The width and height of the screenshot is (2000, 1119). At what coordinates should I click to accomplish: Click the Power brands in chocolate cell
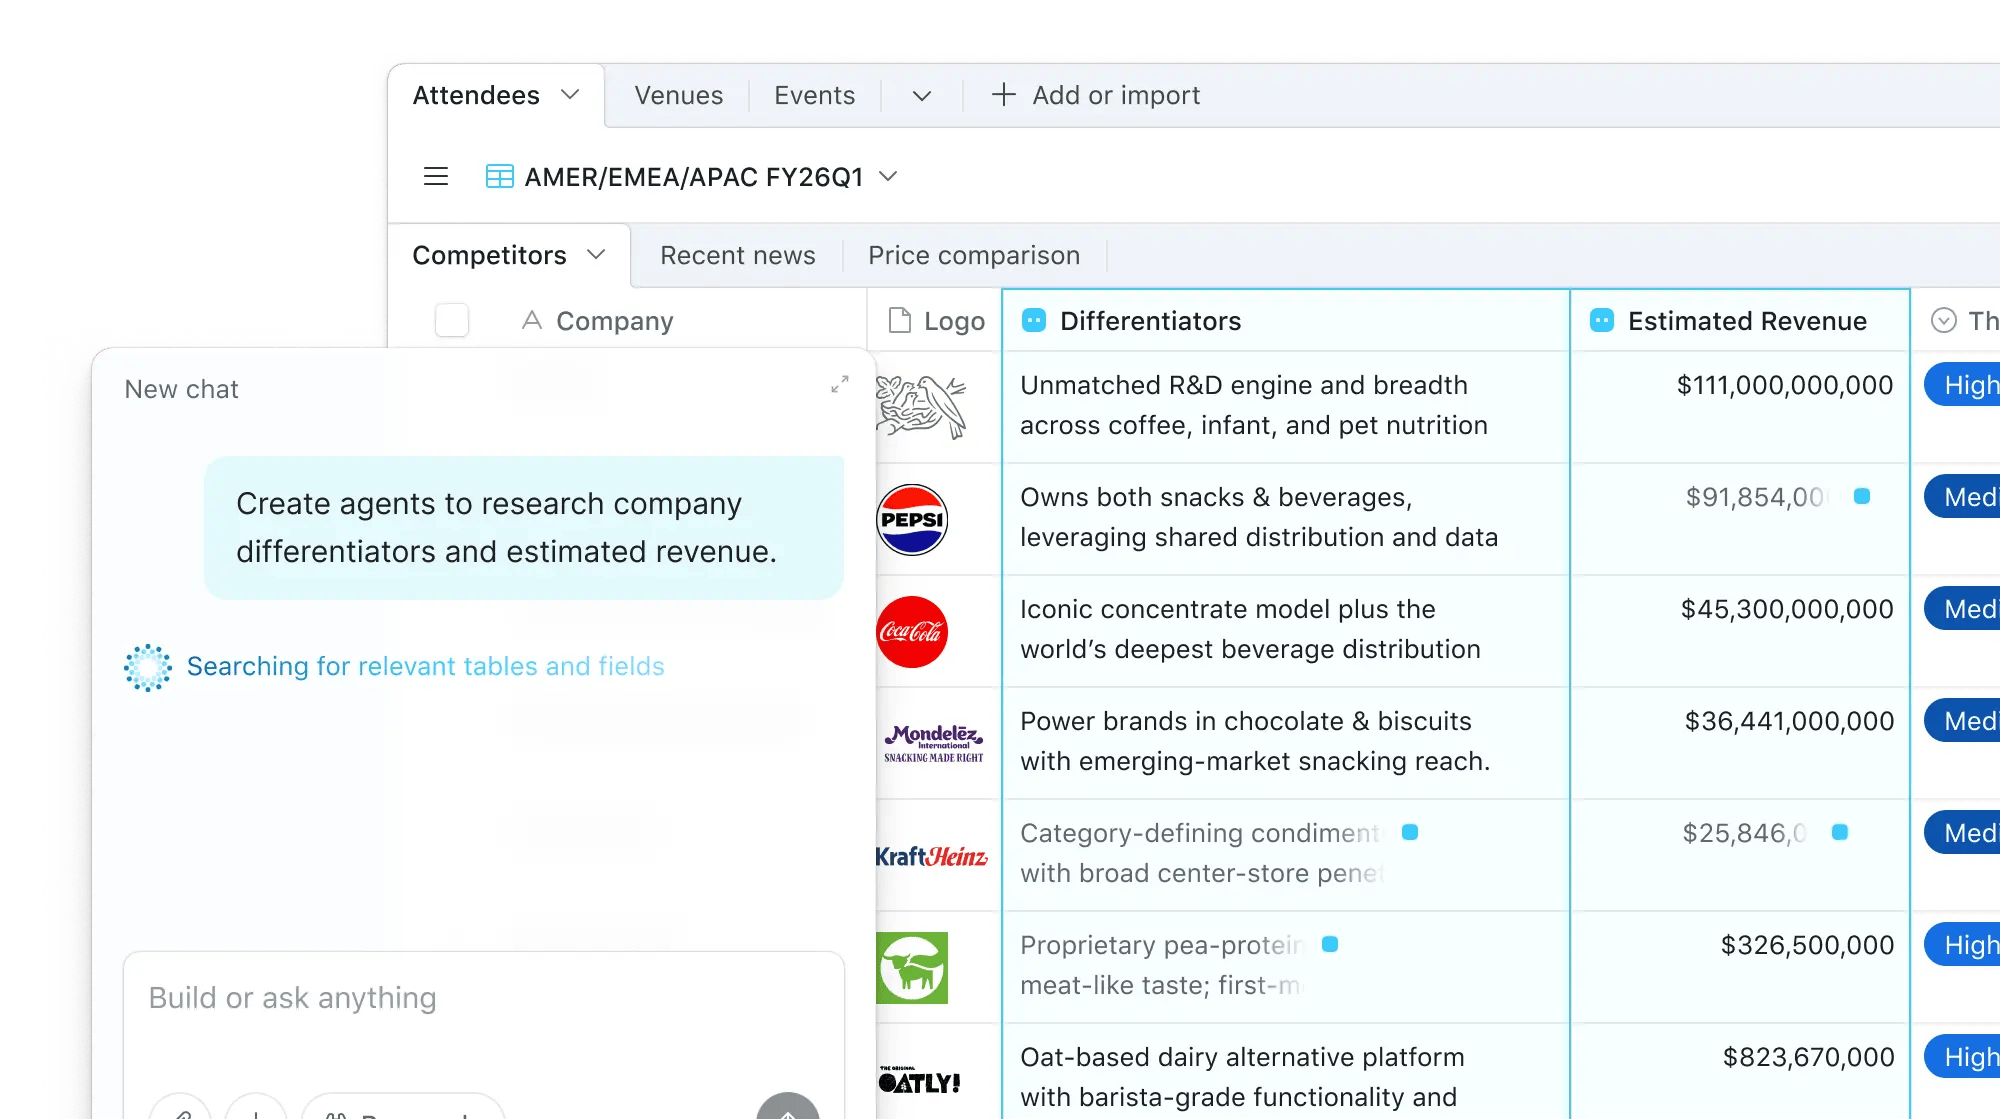tap(1286, 743)
